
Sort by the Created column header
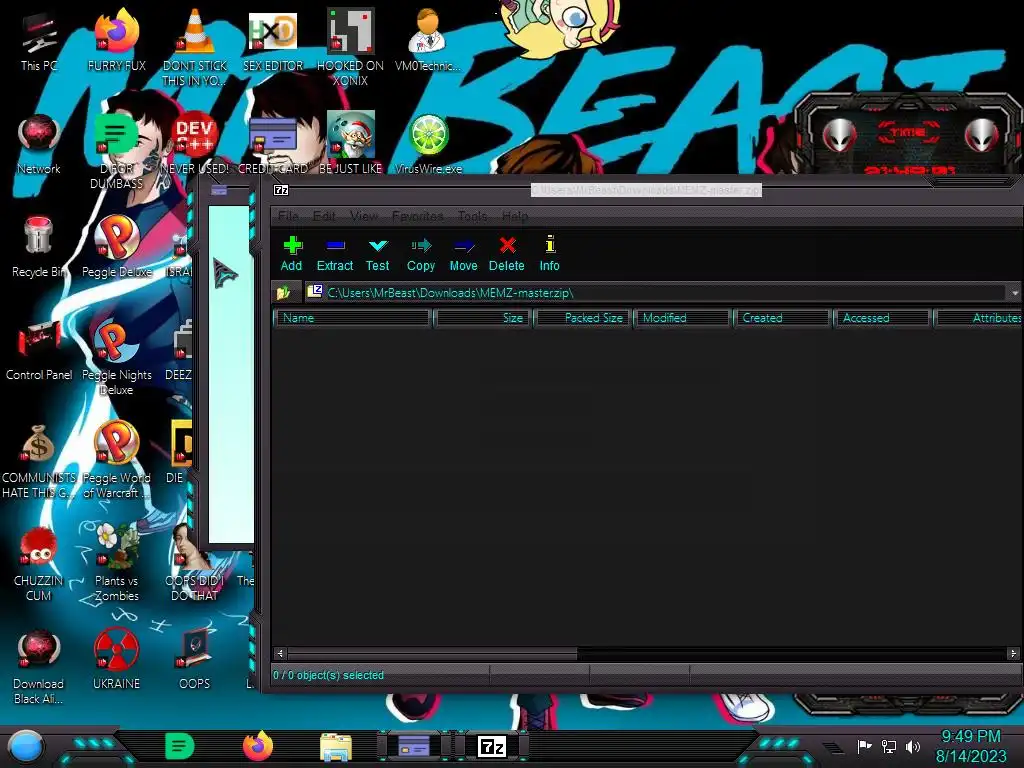(782, 318)
